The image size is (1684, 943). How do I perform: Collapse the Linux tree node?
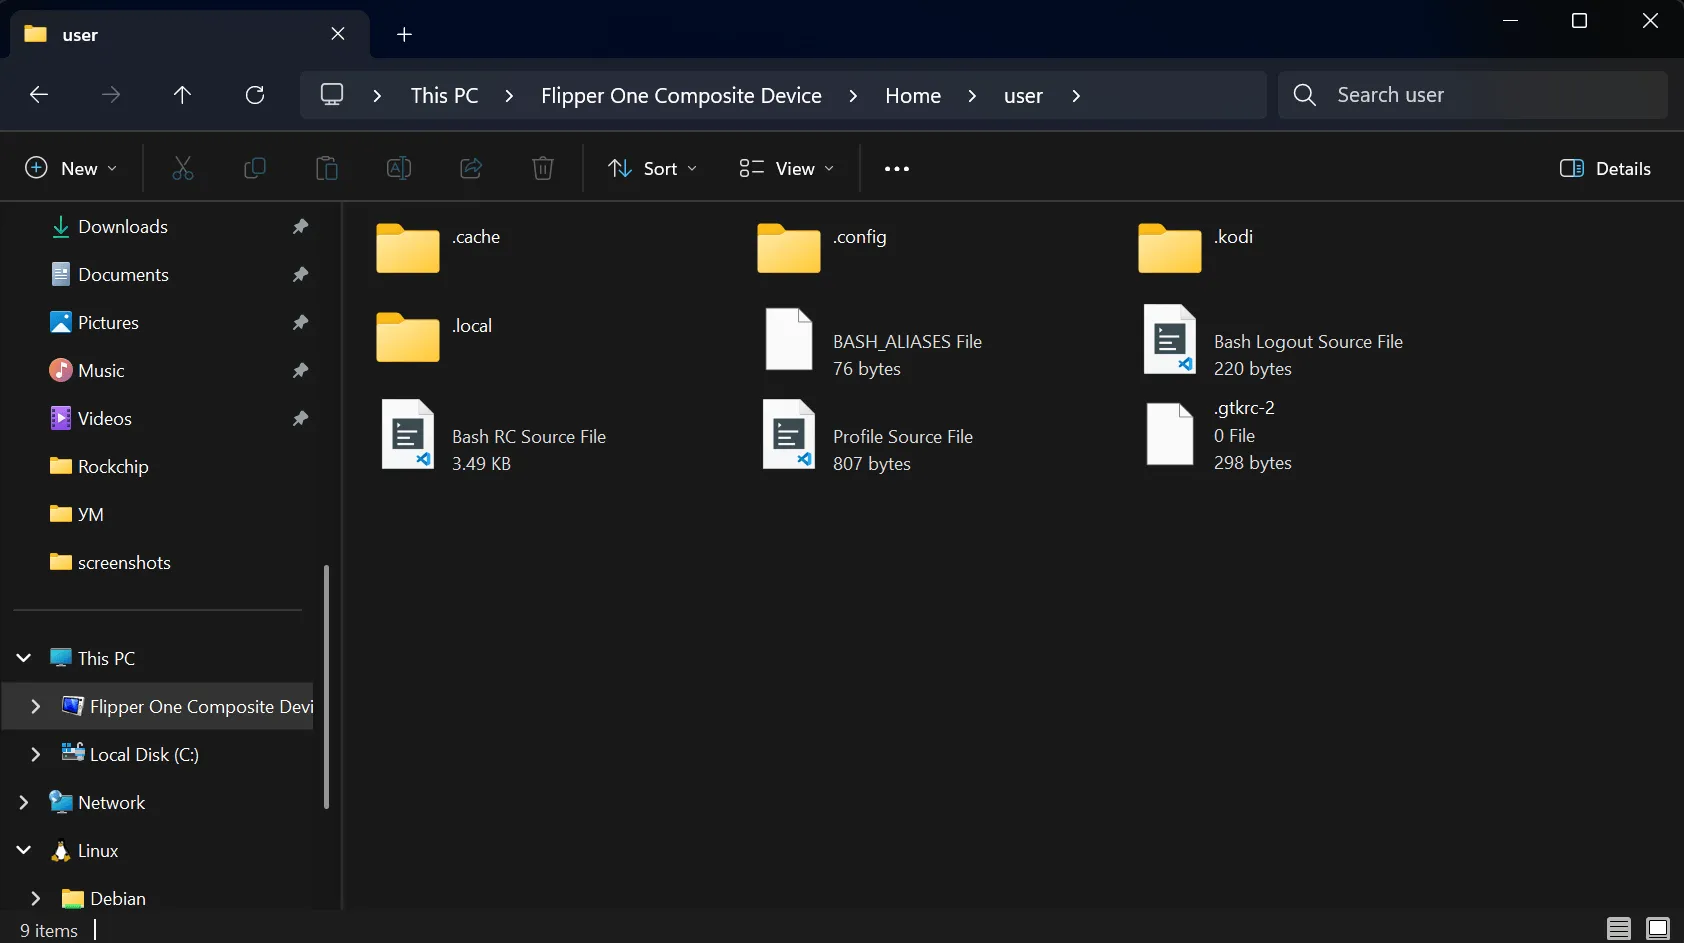point(24,850)
